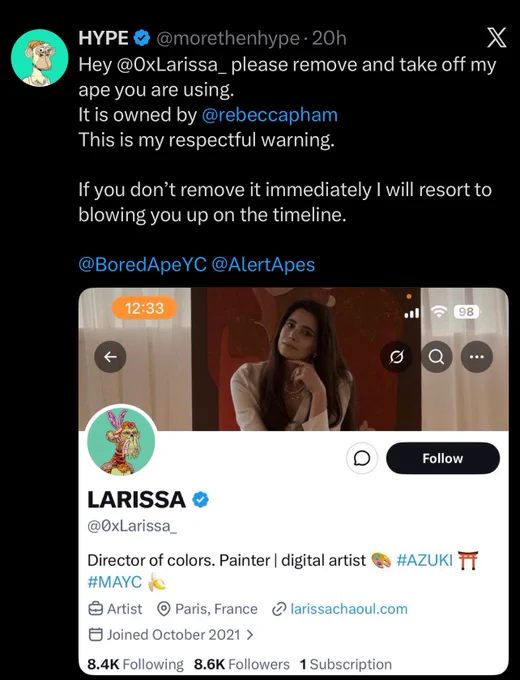The image size is (520, 680).
Task: Click LARISSA's blue verified badge
Action: pyautogui.click(x=200, y=500)
